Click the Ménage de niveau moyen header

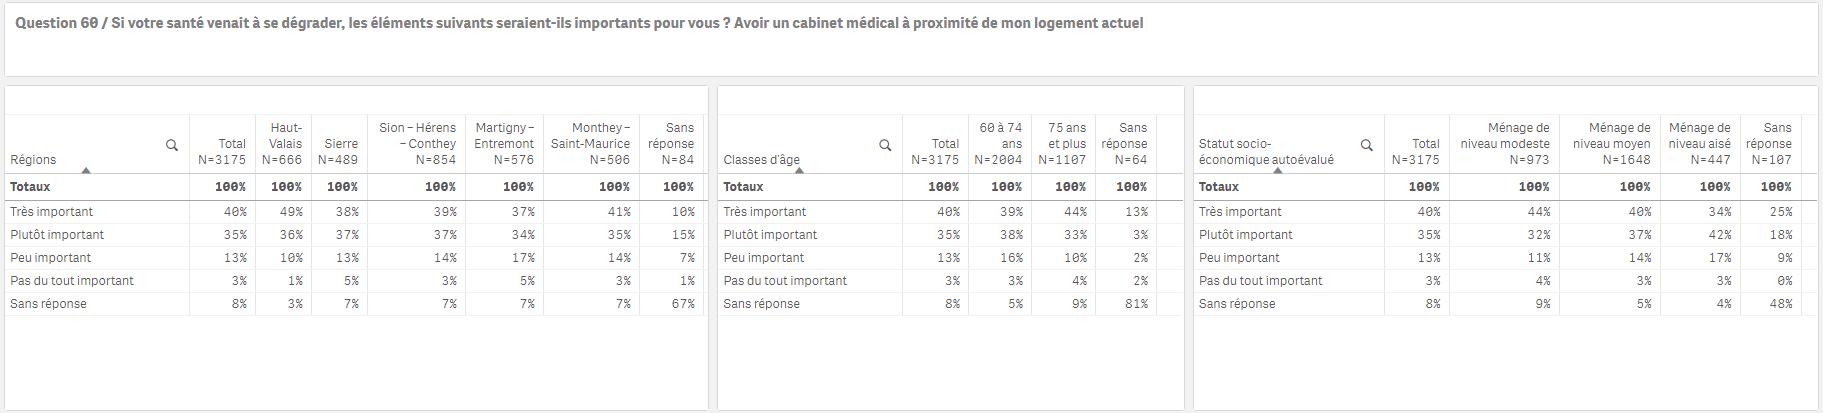(1610, 144)
